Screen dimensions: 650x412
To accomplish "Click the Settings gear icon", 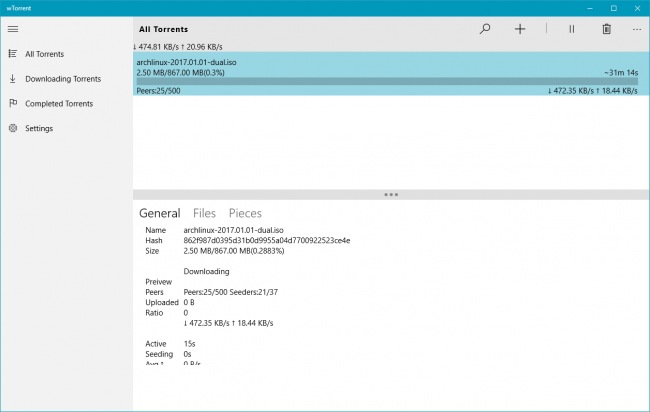I will click(x=13, y=128).
